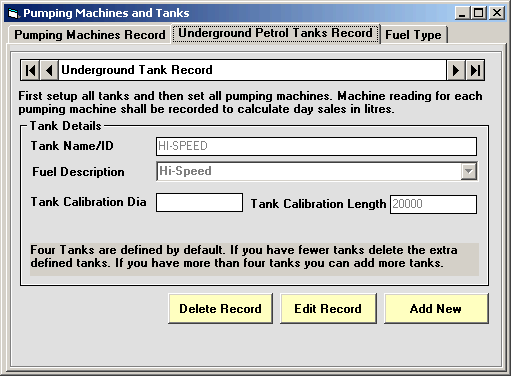
Task: Click the Tank Calibration Dia field
Action: tap(199, 202)
